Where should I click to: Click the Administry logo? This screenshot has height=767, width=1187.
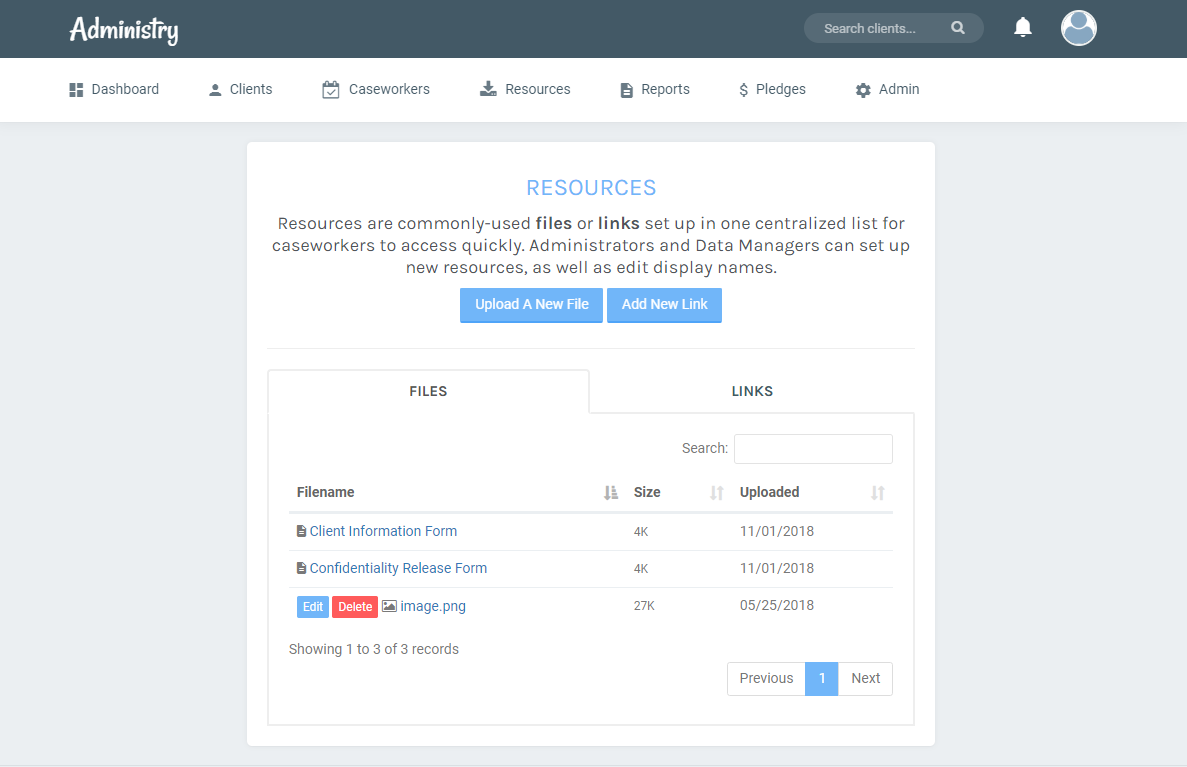(124, 29)
